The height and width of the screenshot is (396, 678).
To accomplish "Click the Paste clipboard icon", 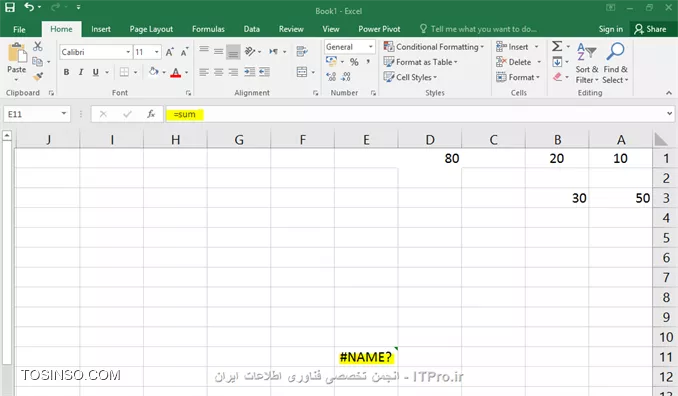I will pos(17,53).
